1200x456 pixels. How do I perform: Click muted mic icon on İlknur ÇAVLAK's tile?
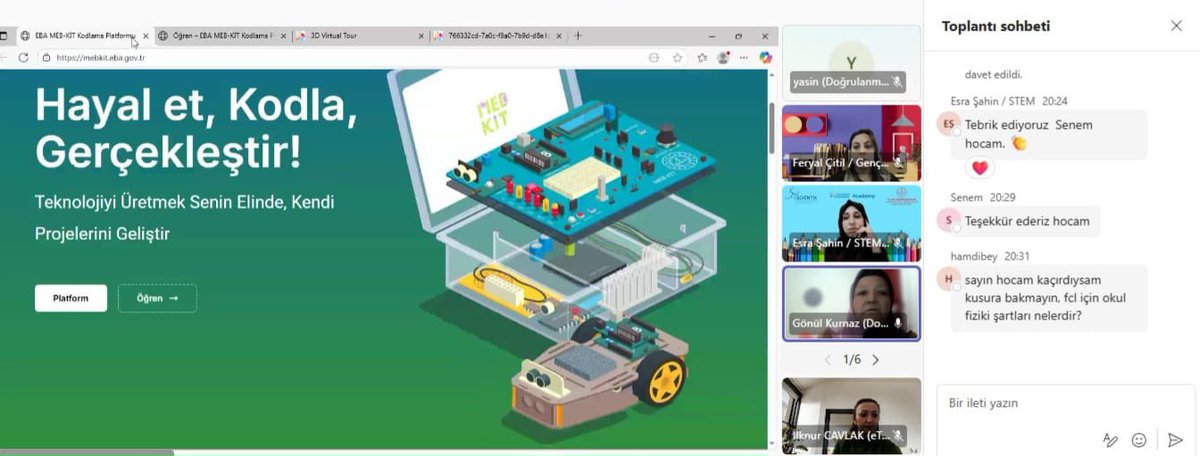[897, 436]
